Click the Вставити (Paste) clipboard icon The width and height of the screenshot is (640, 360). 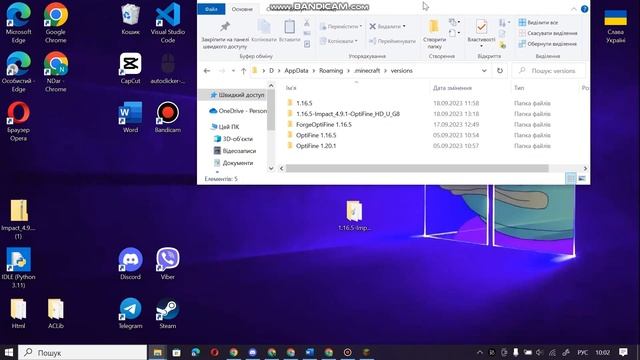point(289,31)
